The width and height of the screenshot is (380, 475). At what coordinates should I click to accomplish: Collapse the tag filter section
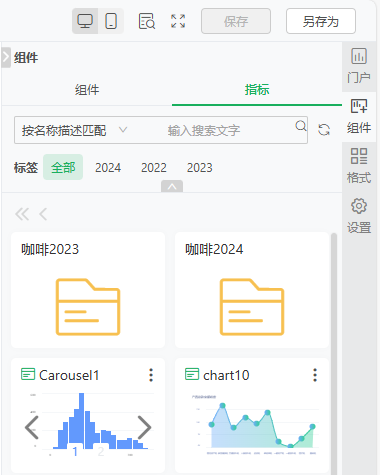pyautogui.click(x=172, y=186)
